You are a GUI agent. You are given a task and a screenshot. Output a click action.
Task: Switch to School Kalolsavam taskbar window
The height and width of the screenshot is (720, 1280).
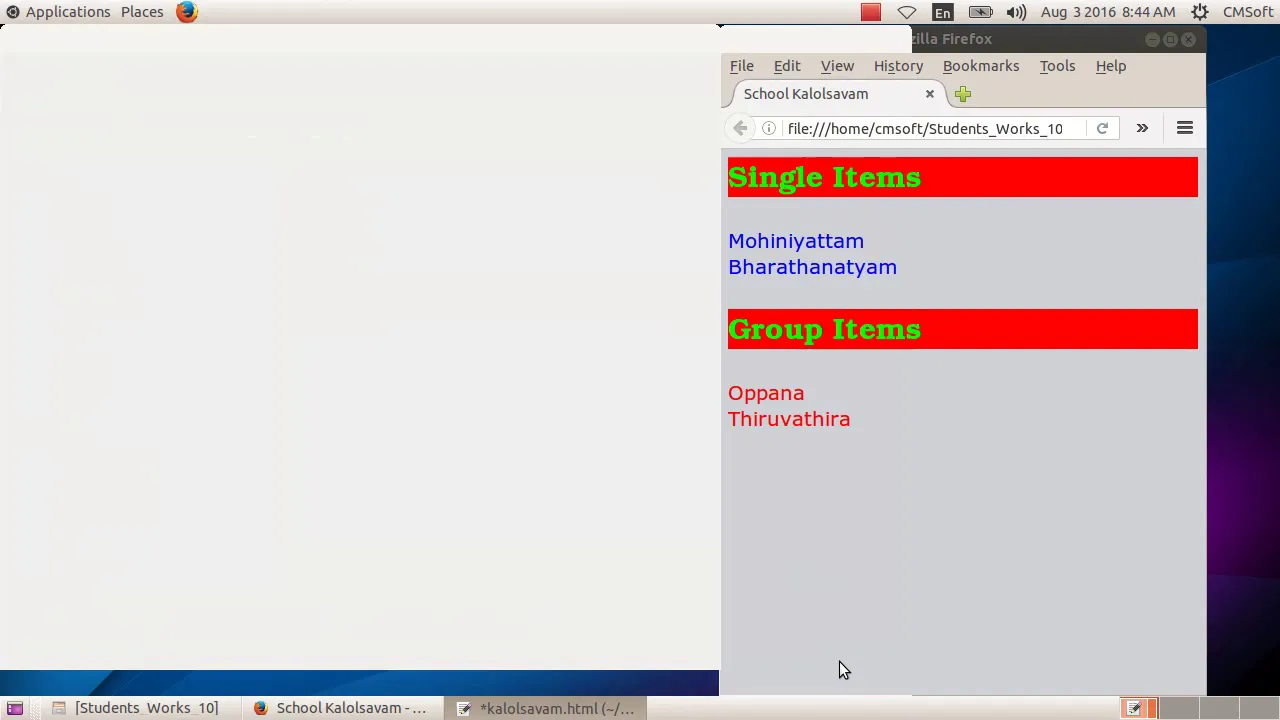pos(340,708)
